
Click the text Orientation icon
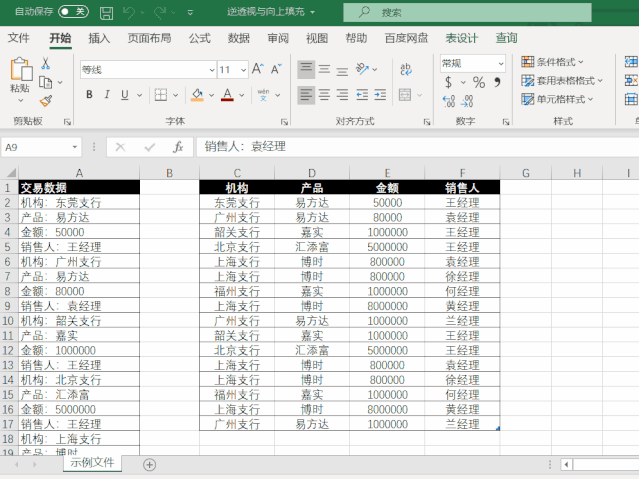coord(362,68)
